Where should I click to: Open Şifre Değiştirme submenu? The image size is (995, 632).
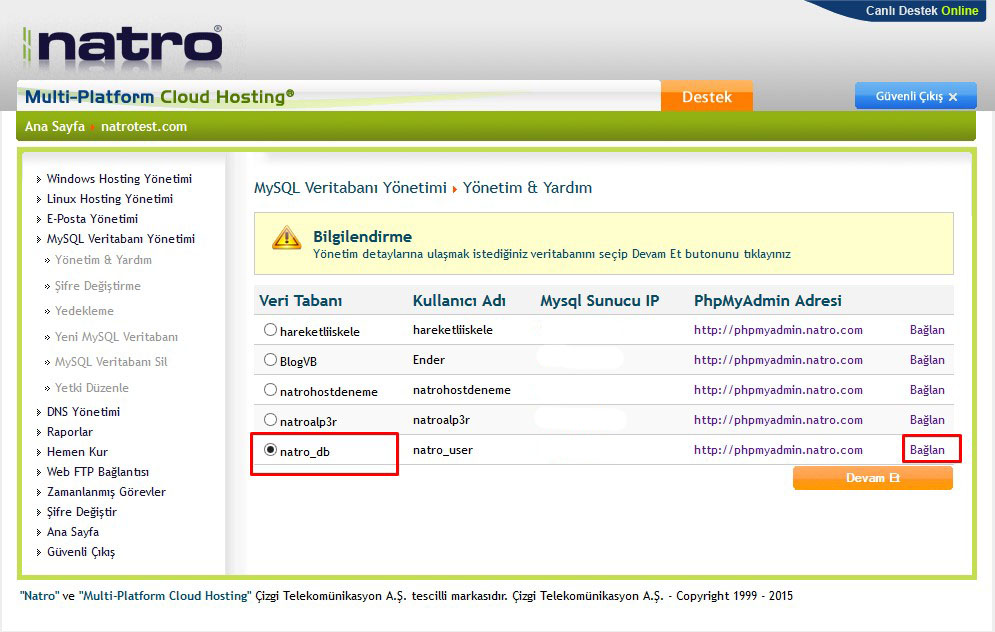click(x=98, y=286)
